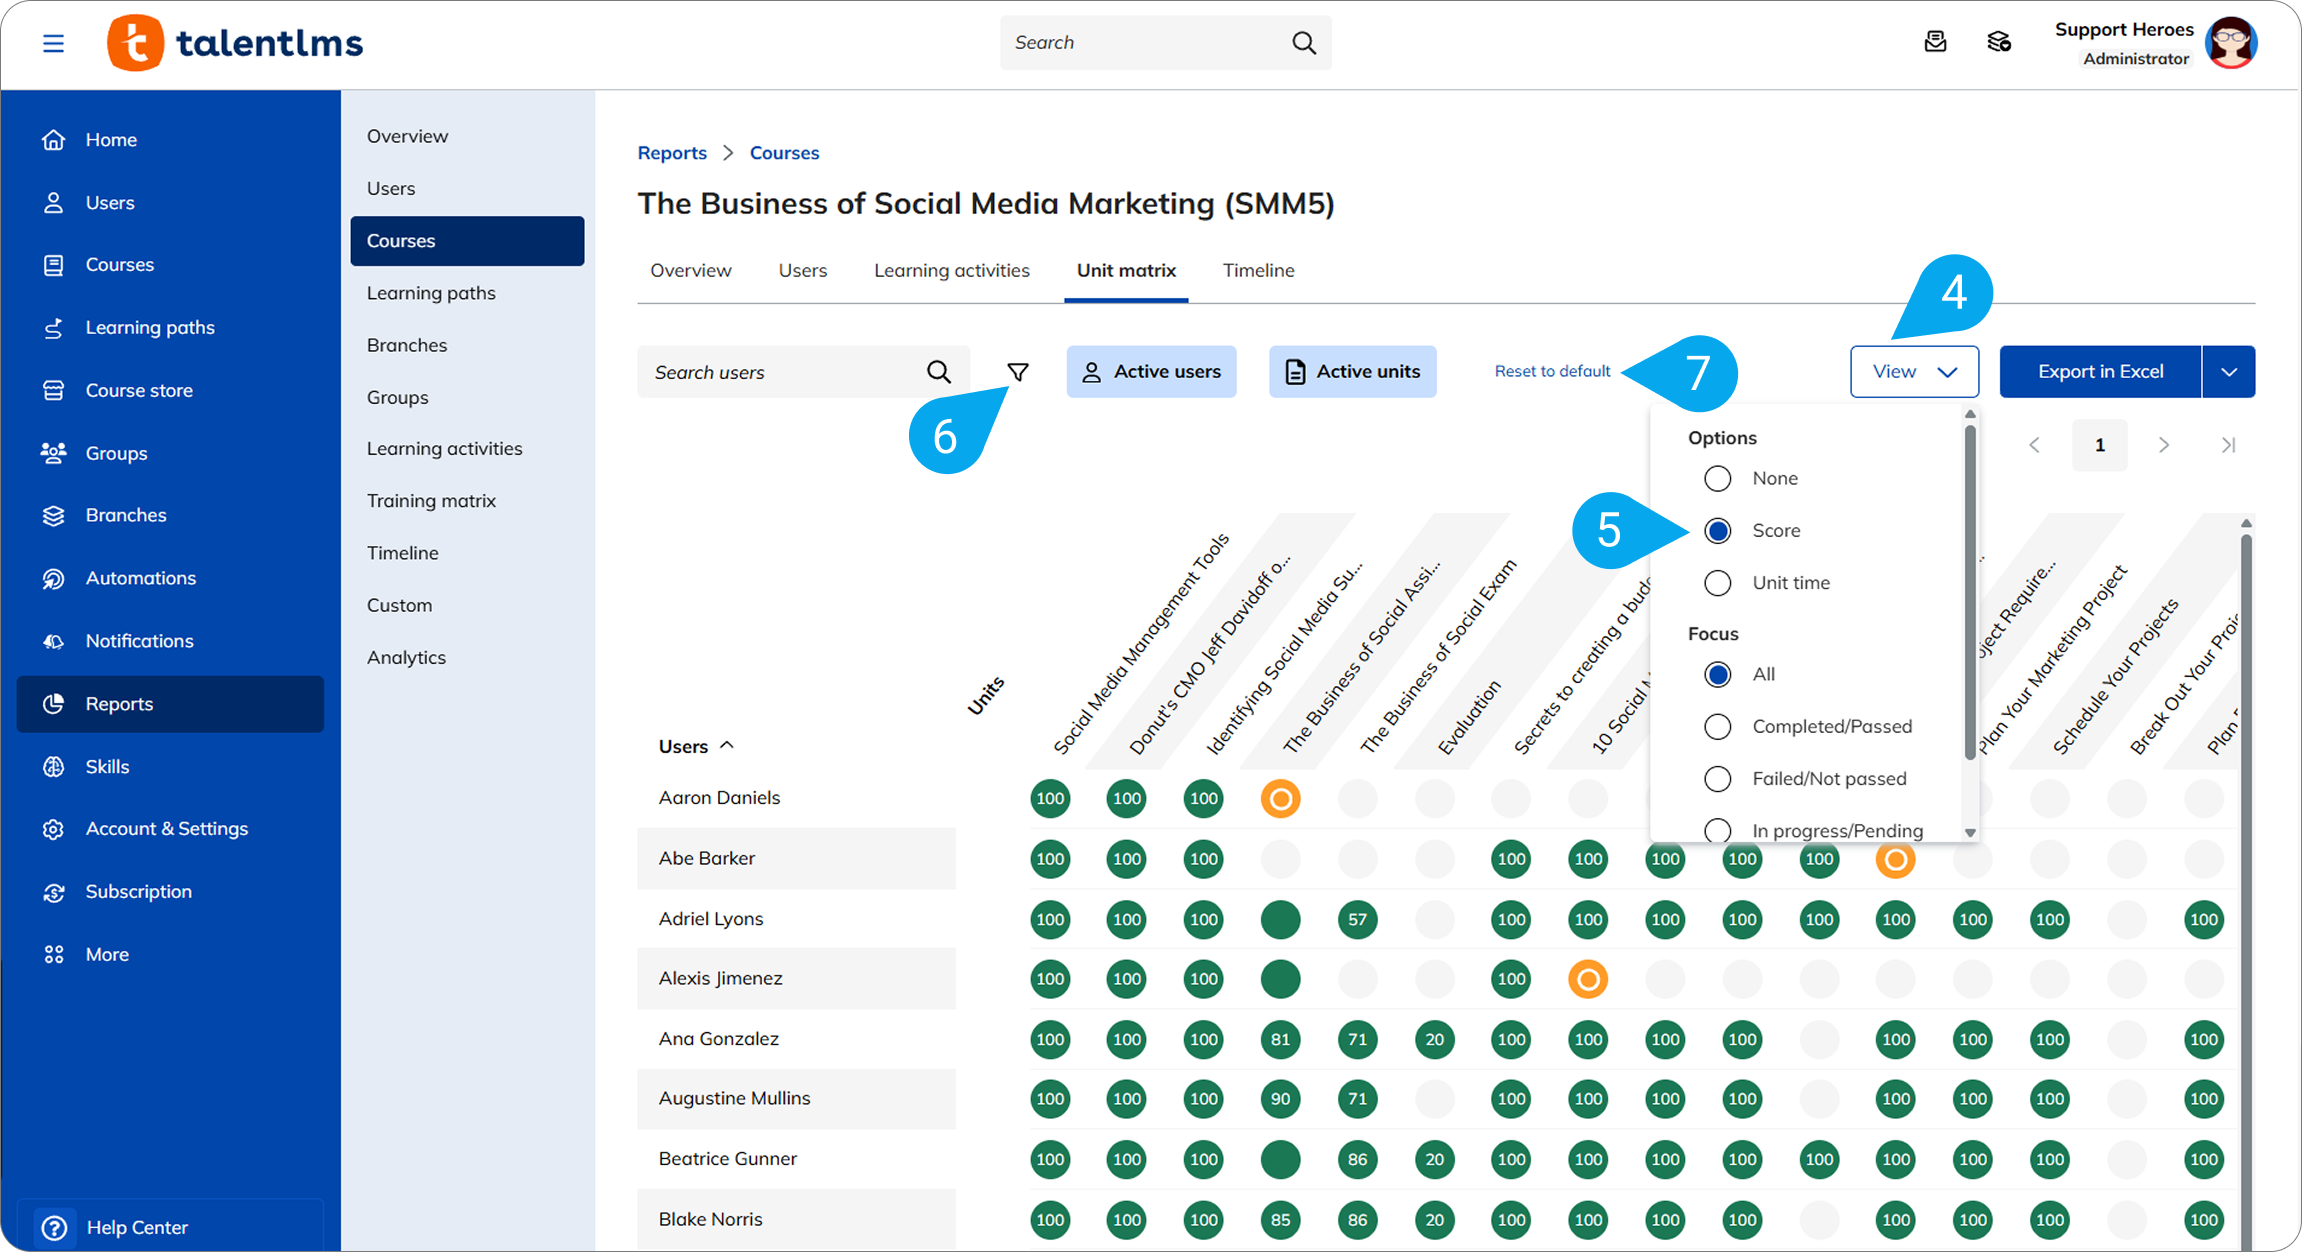Toggle Users column sort arrow
The height and width of the screenshot is (1252, 2302).
(x=727, y=745)
